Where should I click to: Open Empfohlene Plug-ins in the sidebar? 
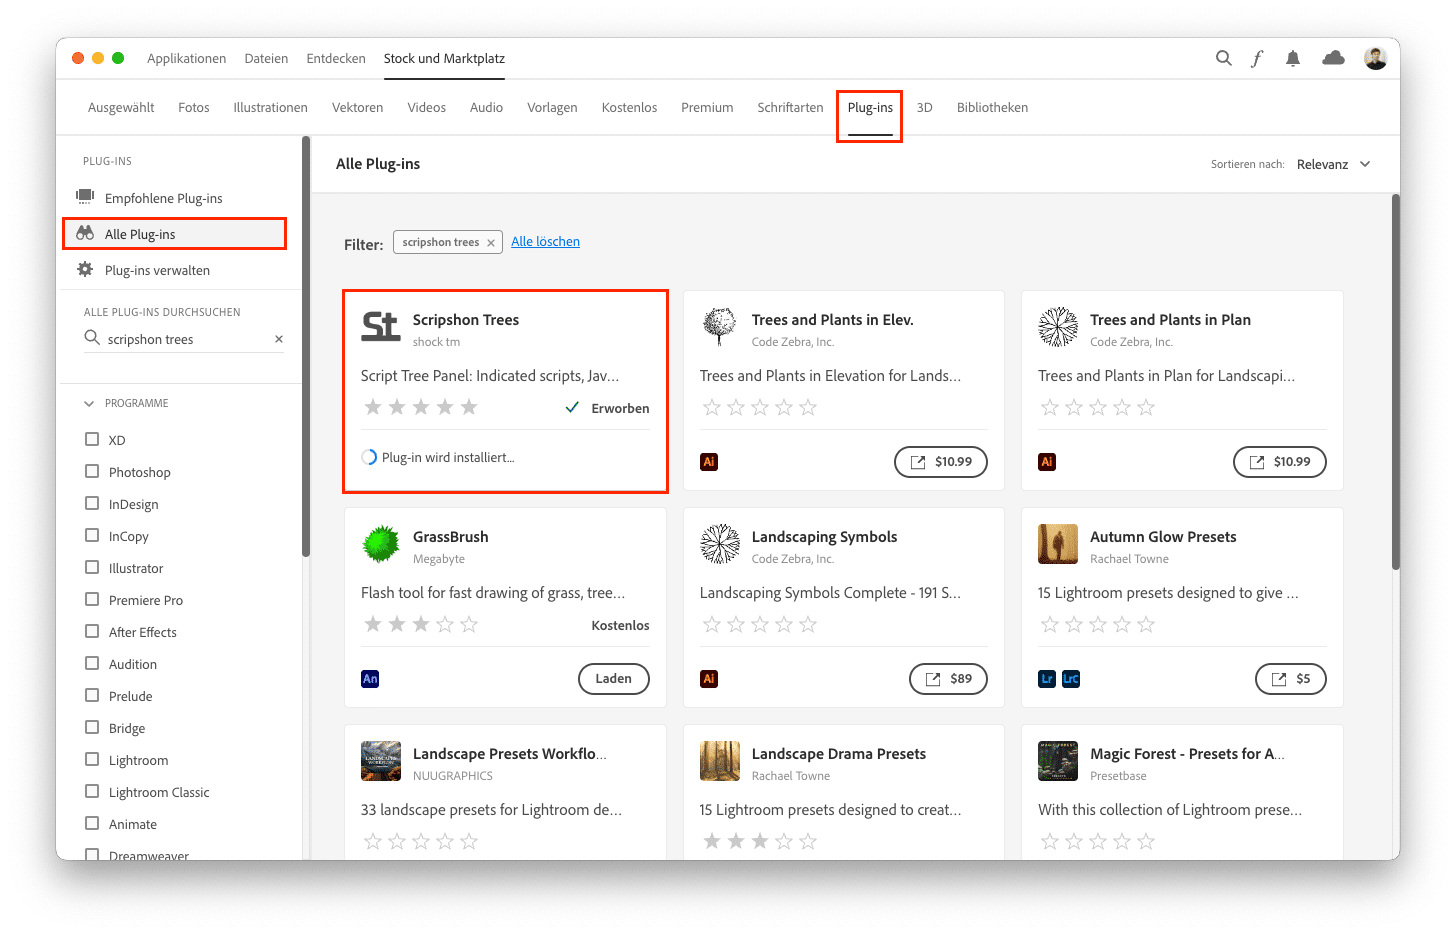(164, 198)
